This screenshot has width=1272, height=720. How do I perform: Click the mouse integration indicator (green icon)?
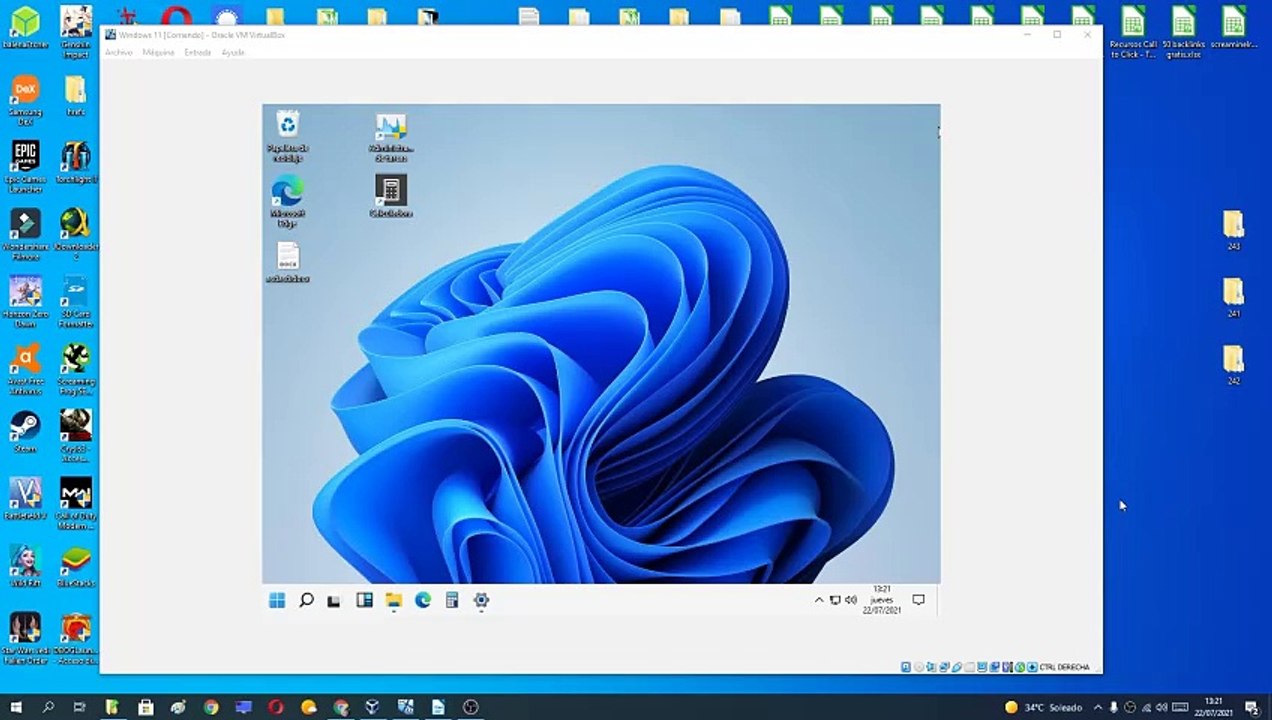click(1020, 667)
